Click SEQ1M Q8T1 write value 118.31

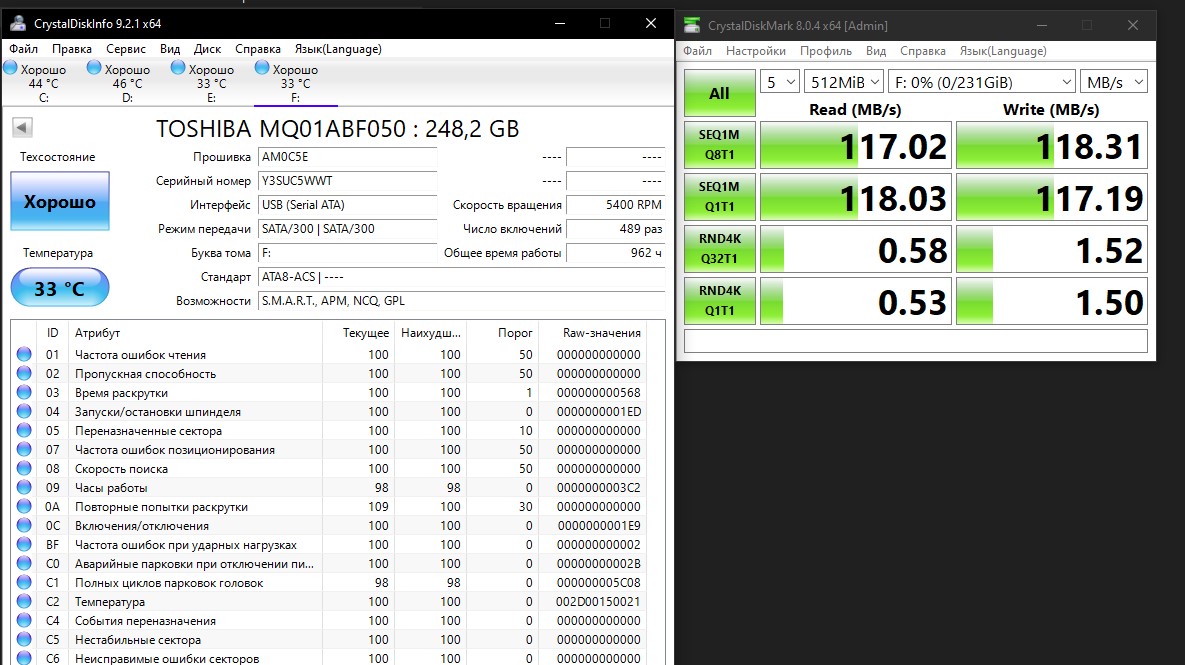pos(1052,145)
